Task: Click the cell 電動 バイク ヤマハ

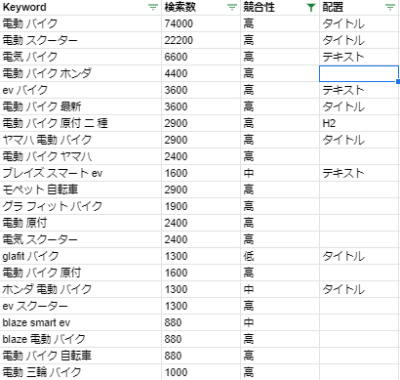Action: pos(81,156)
